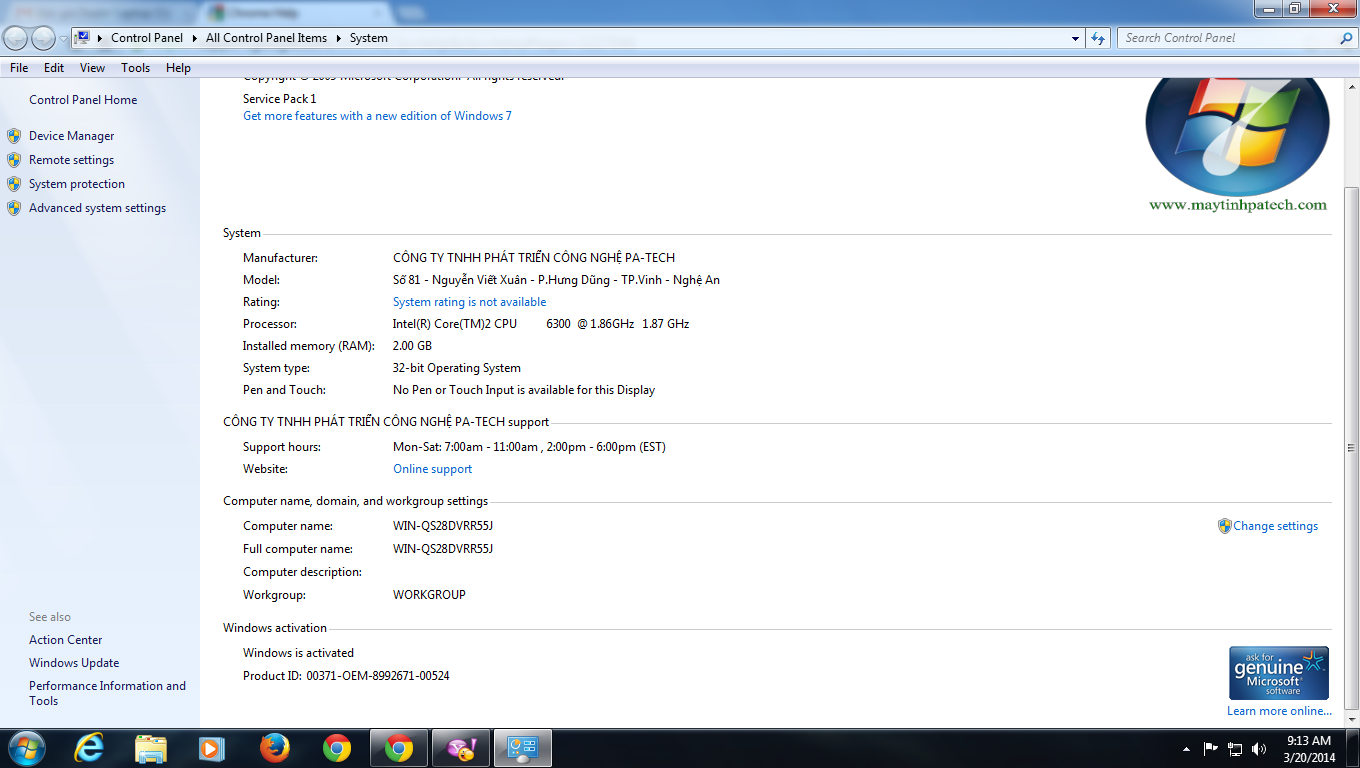Refresh the System page via refresh button
1360x768 pixels.
(1098, 38)
